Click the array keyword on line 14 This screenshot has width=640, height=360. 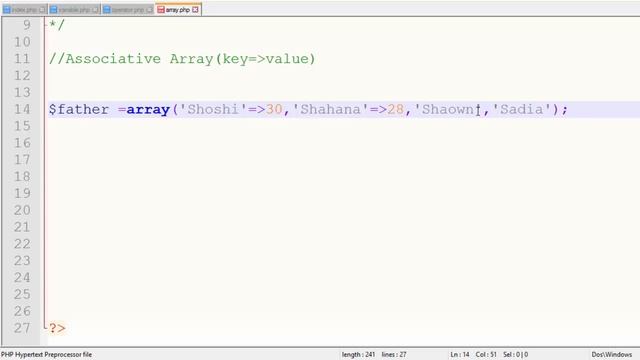tap(148, 109)
